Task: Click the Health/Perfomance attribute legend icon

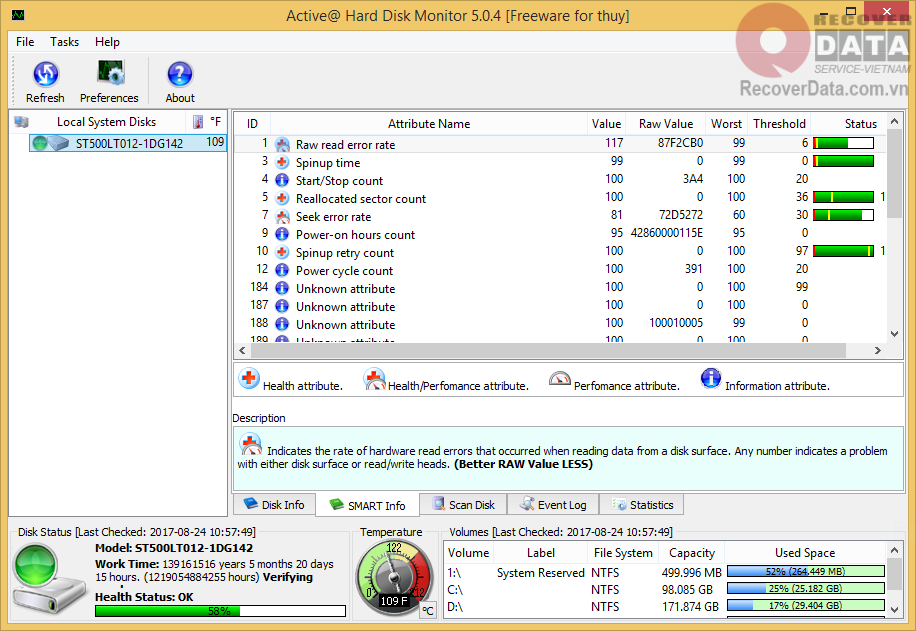Action: pyautogui.click(x=374, y=379)
